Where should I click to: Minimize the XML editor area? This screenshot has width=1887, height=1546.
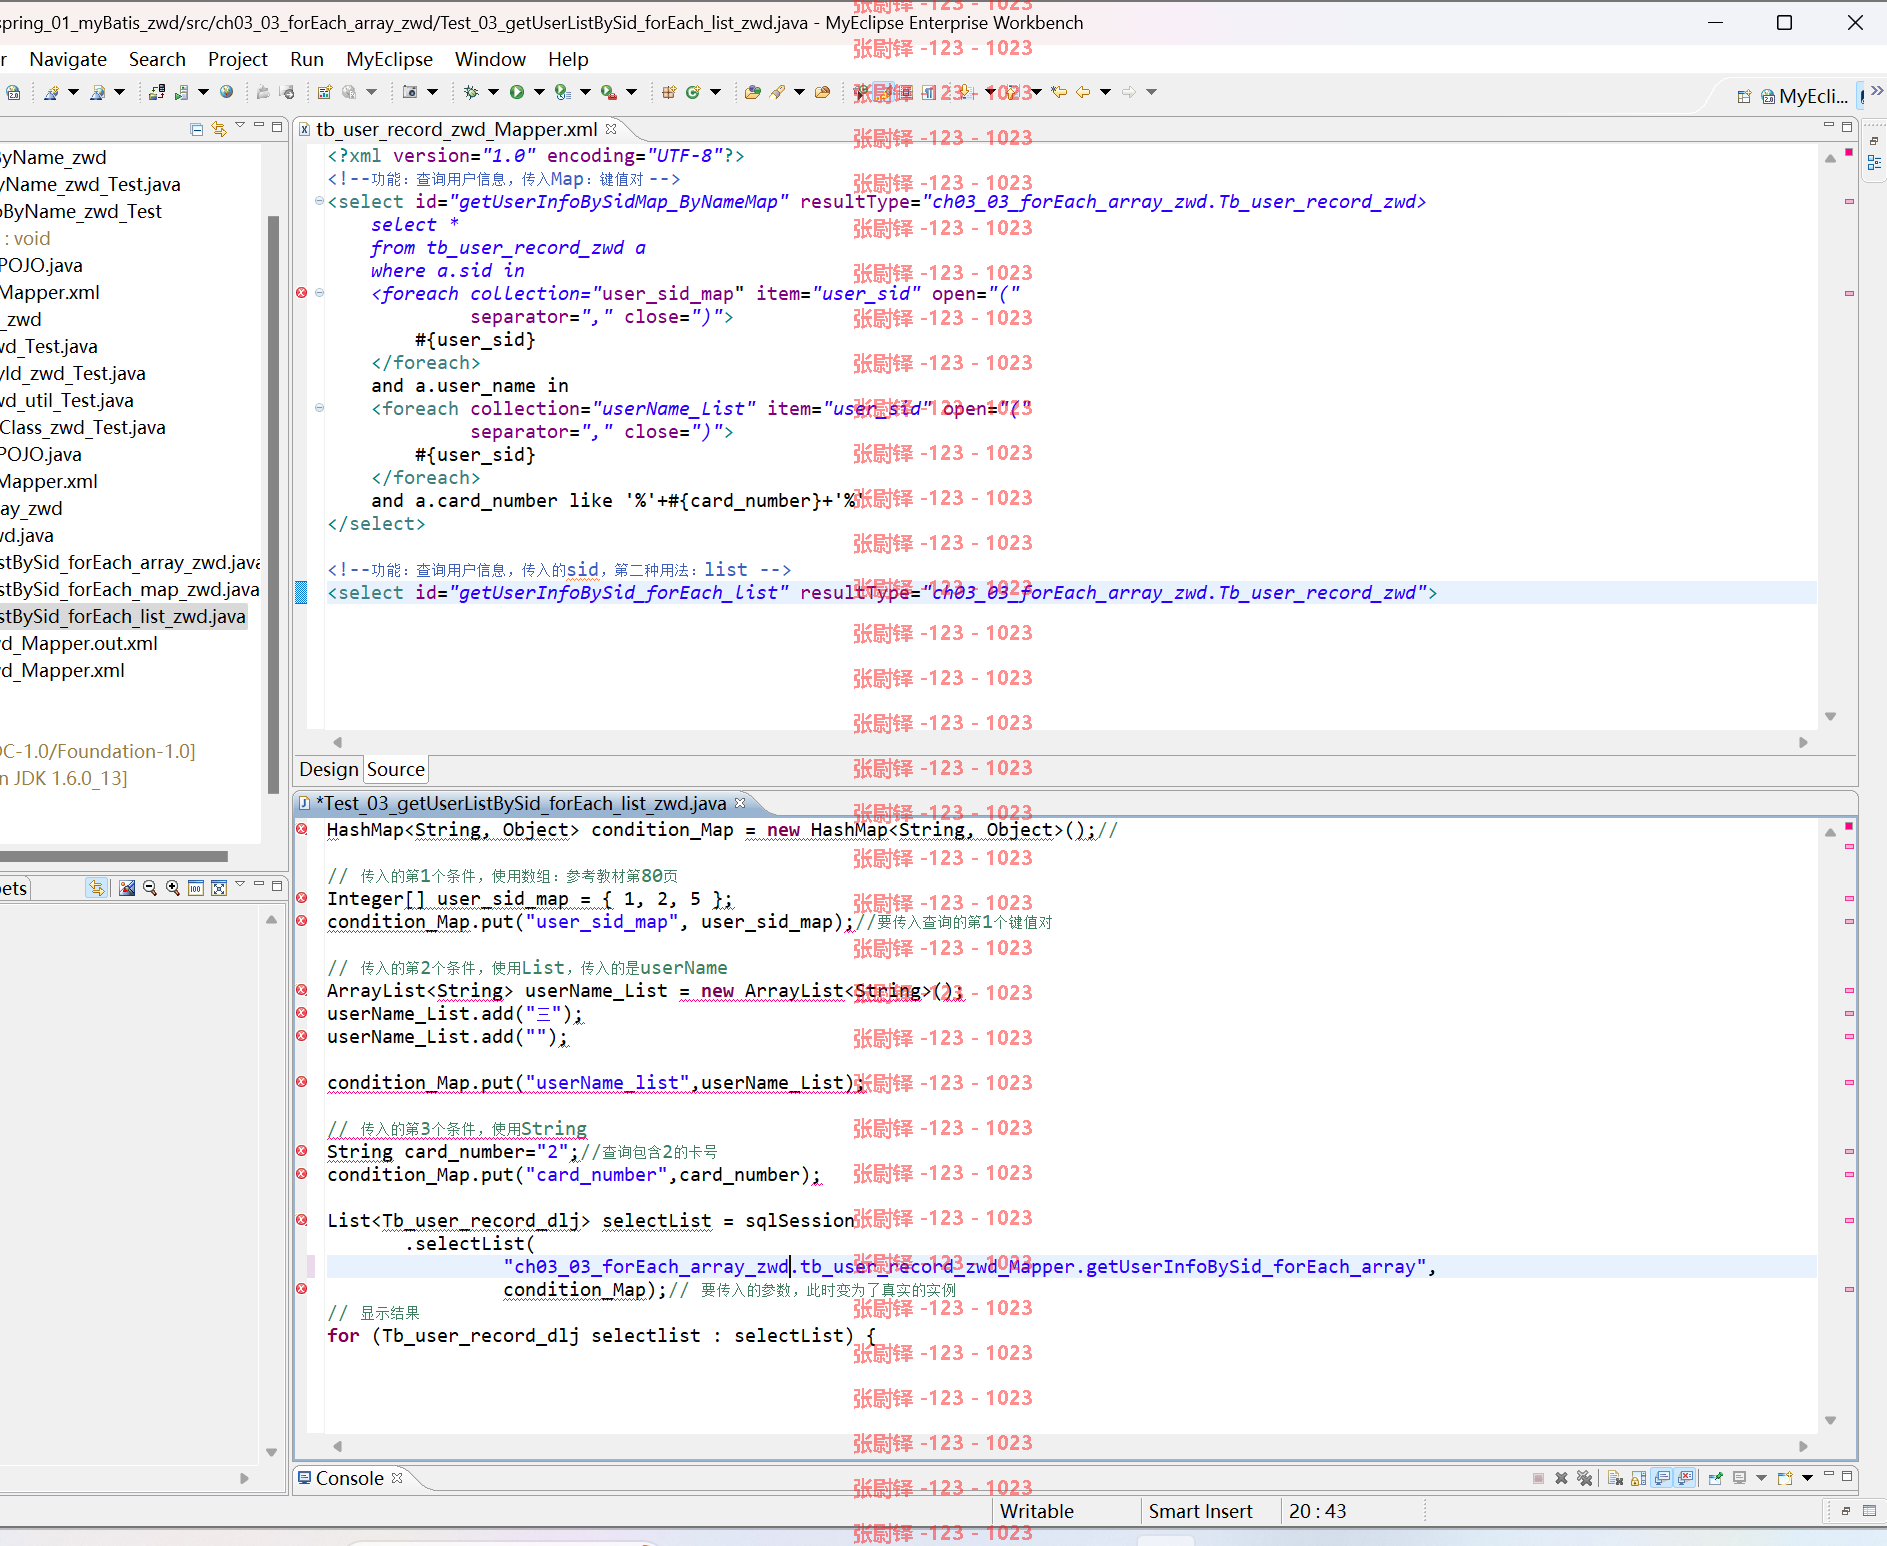[x=1829, y=125]
